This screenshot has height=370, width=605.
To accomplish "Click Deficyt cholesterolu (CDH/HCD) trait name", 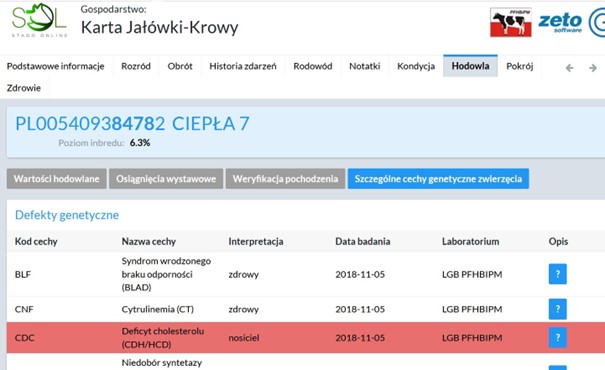I will (163, 338).
